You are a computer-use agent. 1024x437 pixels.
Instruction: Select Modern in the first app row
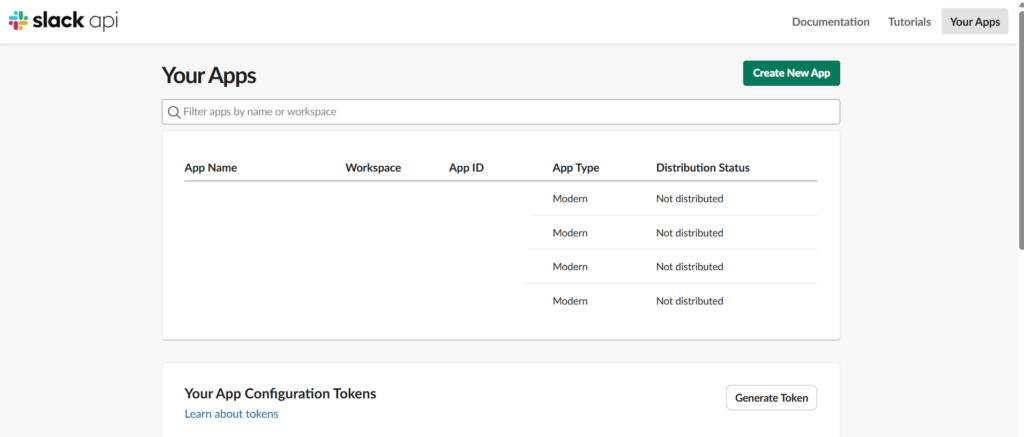[570, 199]
